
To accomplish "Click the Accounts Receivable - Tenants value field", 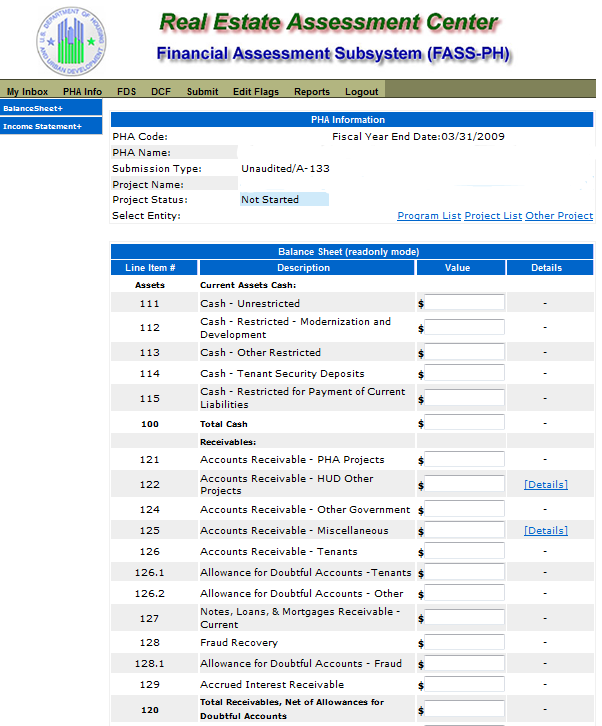I will (464, 552).
